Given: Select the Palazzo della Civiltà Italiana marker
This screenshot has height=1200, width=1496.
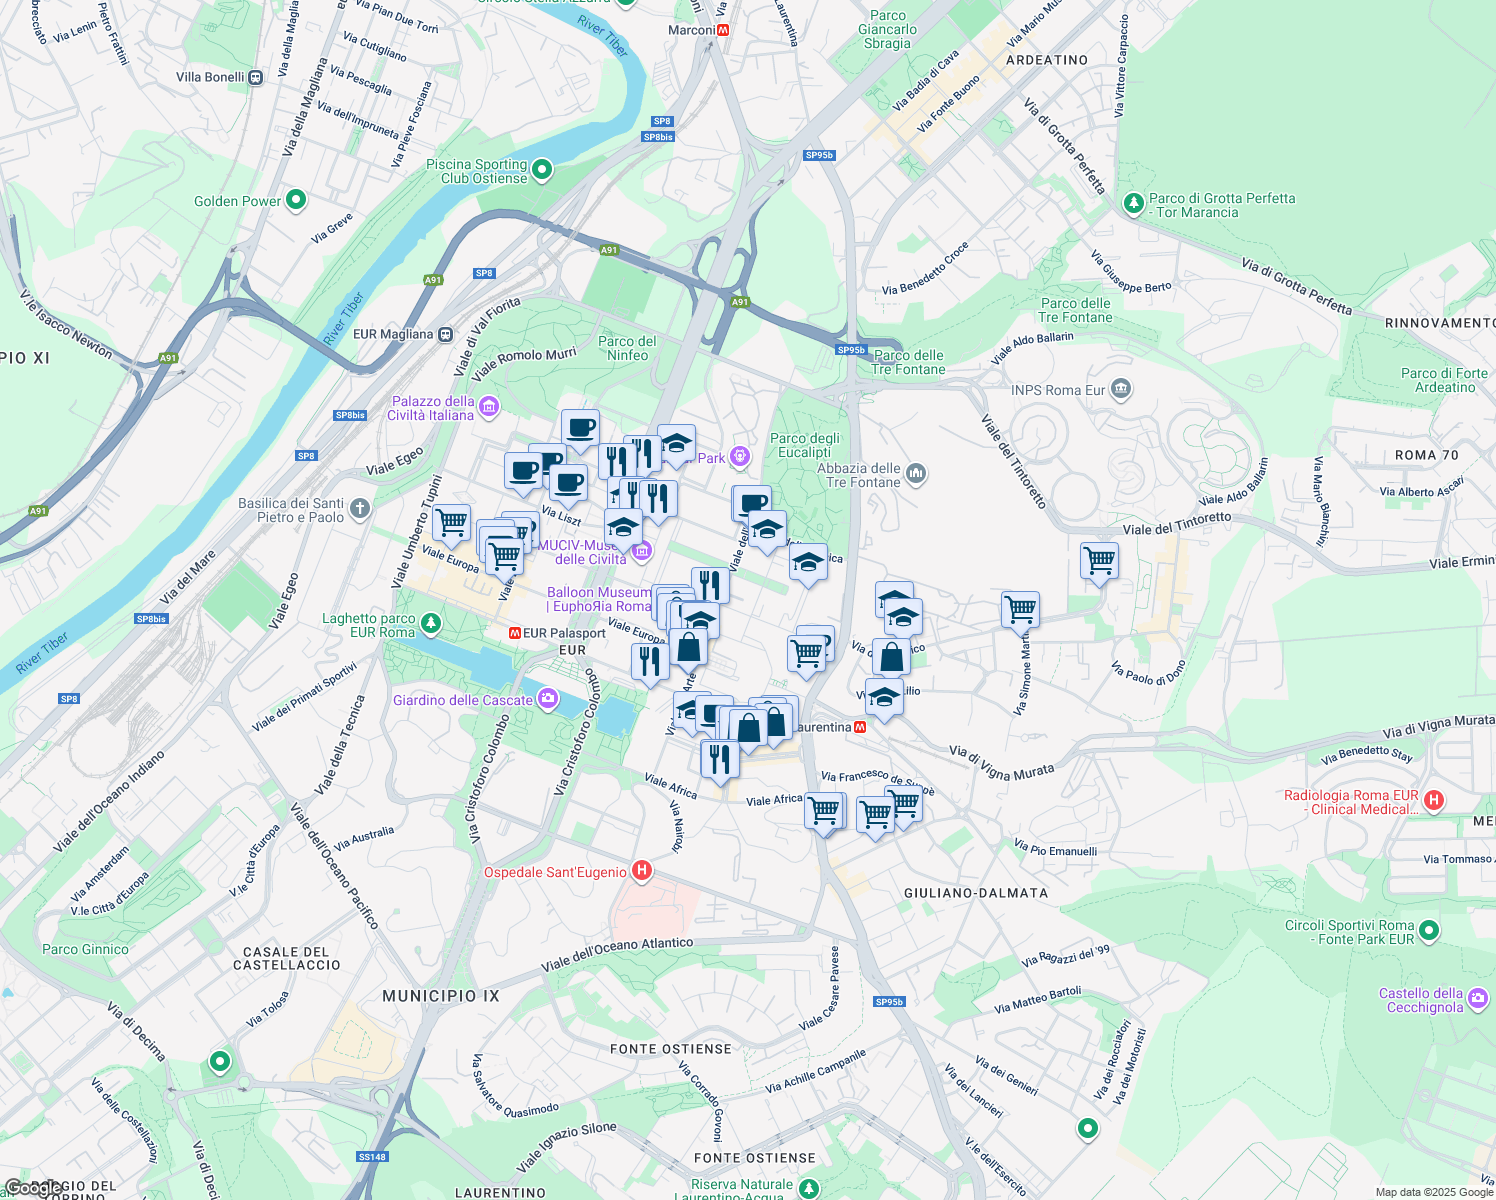Looking at the screenshot, I should coord(488,407).
